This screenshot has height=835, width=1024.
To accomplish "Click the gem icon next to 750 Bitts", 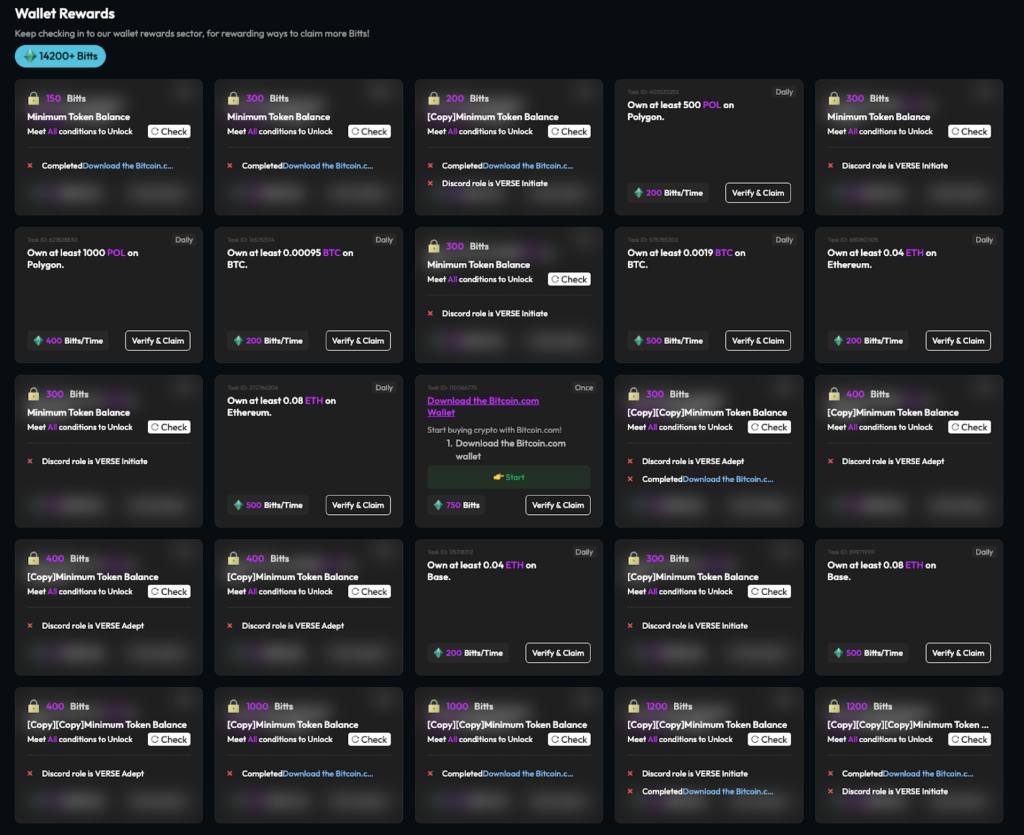I will tap(438, 505).
